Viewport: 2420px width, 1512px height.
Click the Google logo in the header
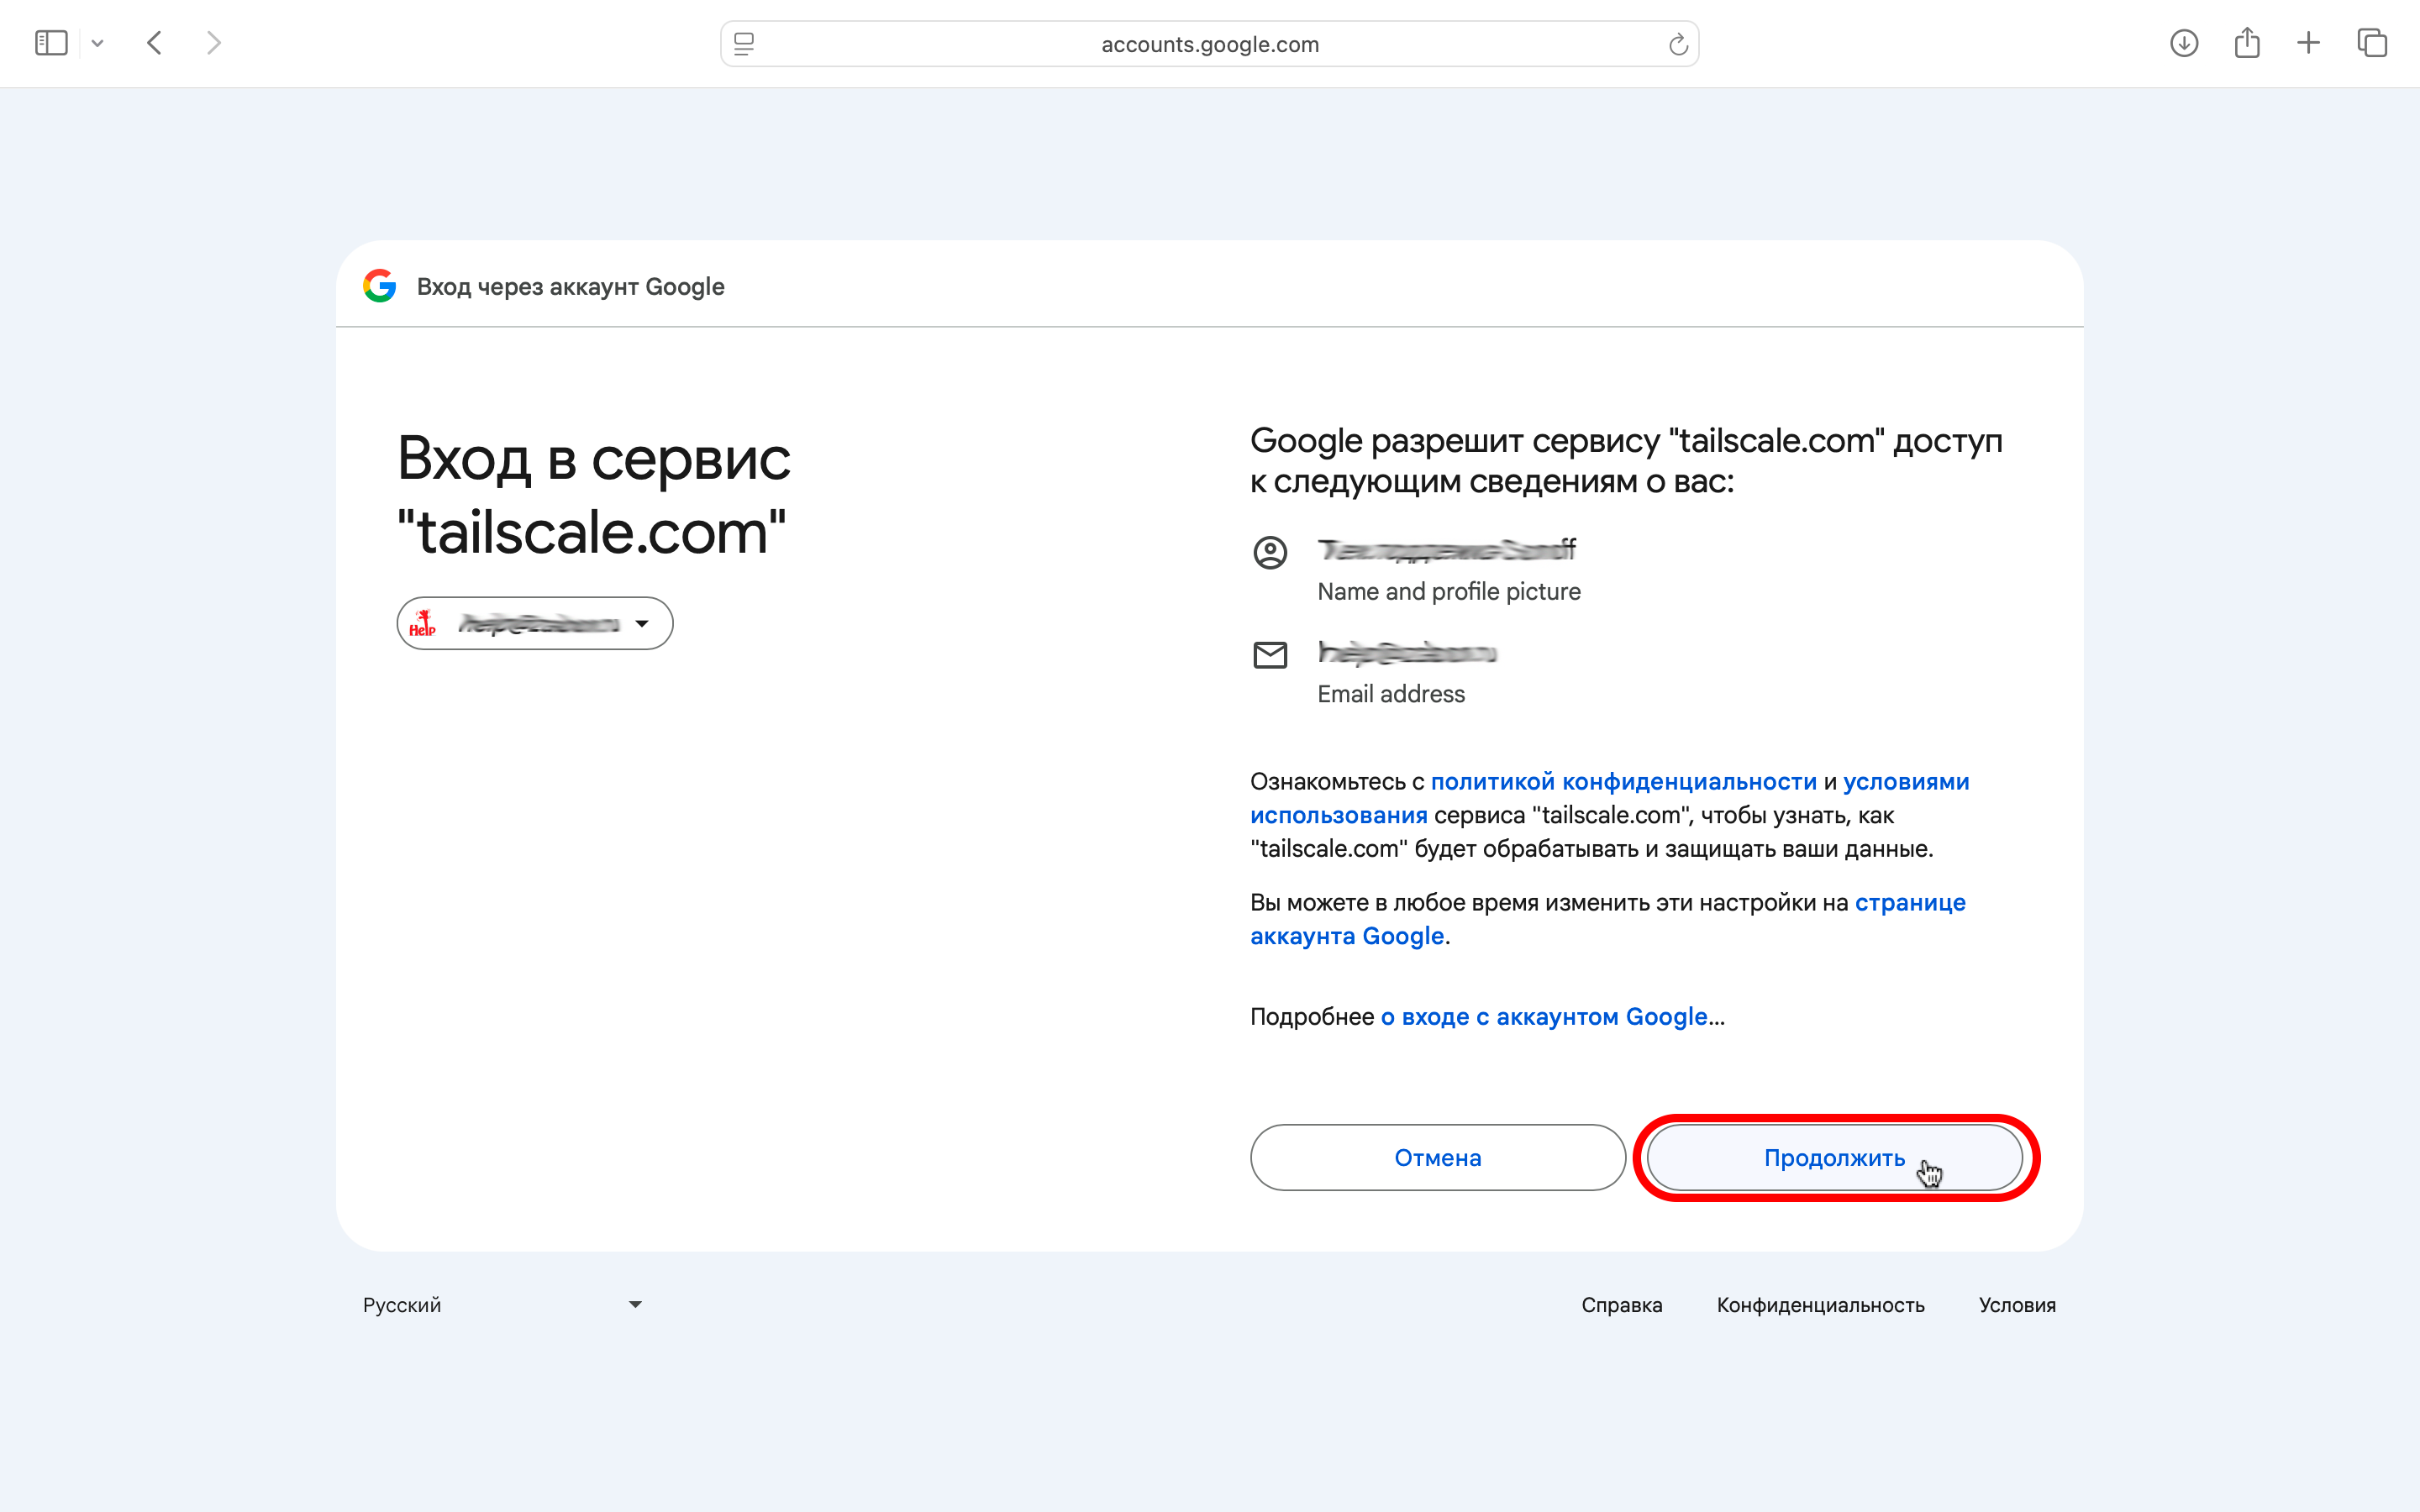380,286
